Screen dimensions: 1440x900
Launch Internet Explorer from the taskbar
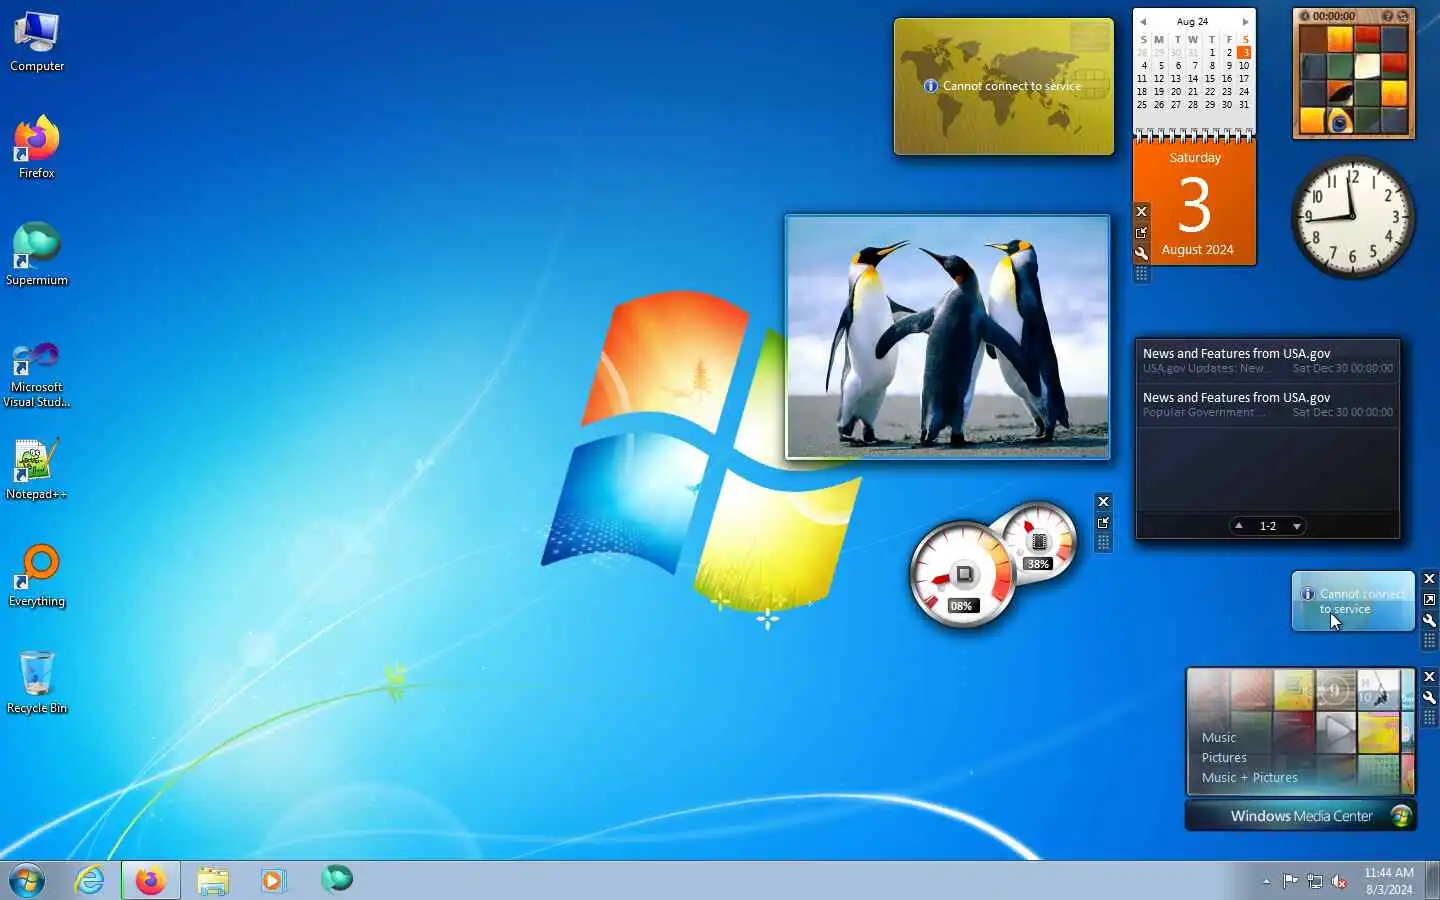pos(90,880)
